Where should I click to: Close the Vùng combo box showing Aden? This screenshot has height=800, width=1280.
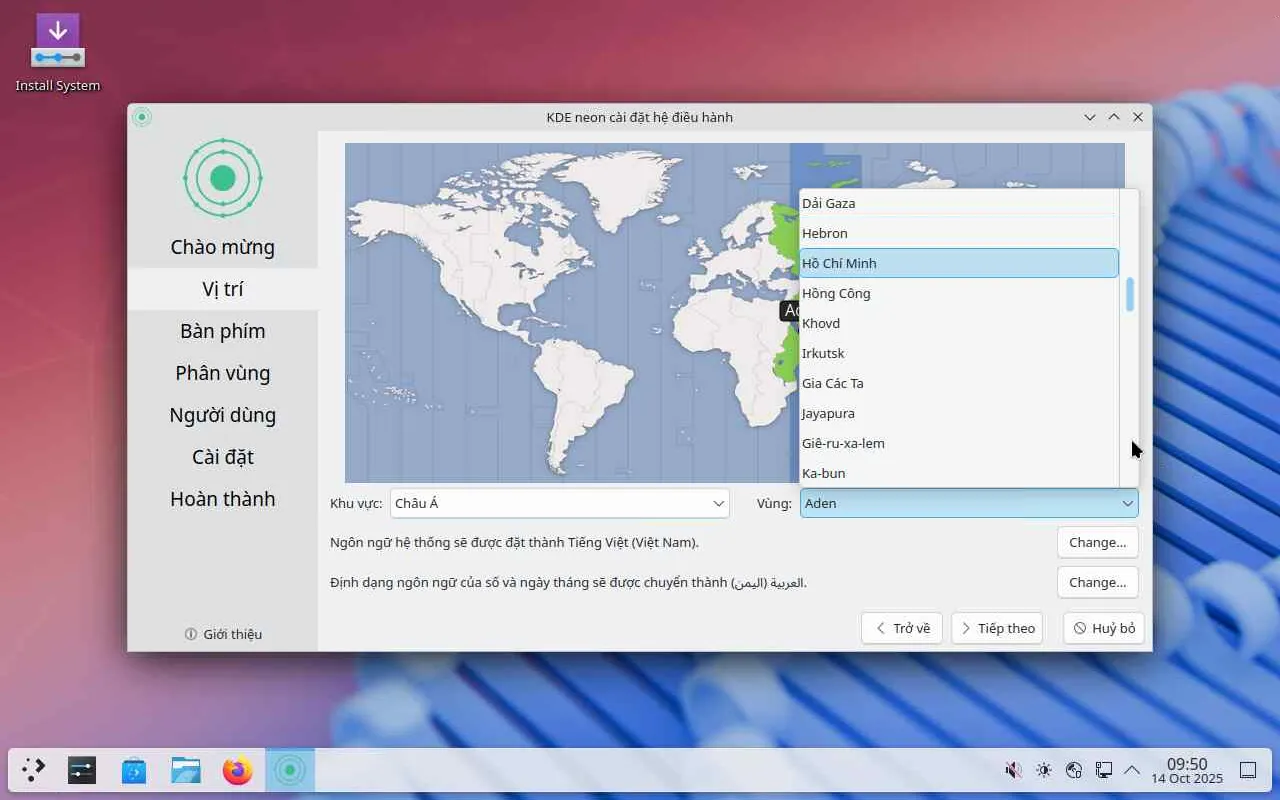pos(969,503)
